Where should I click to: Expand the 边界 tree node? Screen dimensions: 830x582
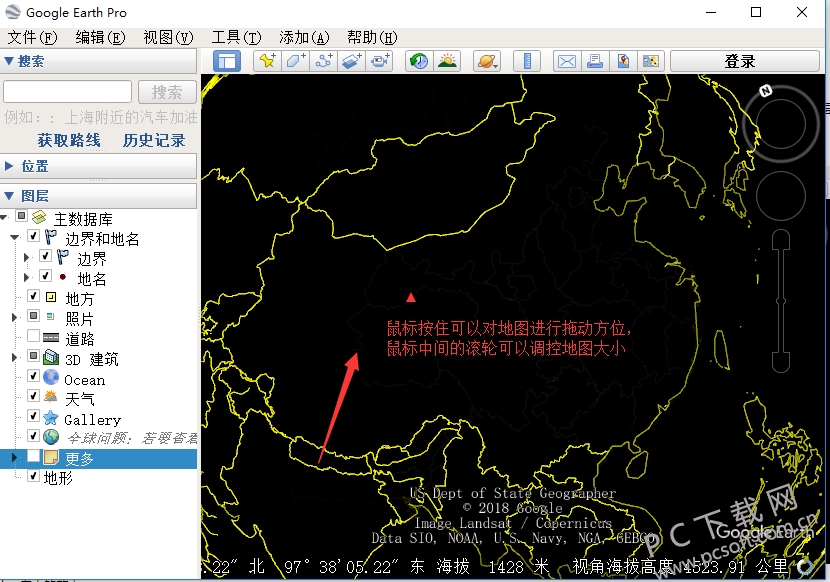click(26, 257)
